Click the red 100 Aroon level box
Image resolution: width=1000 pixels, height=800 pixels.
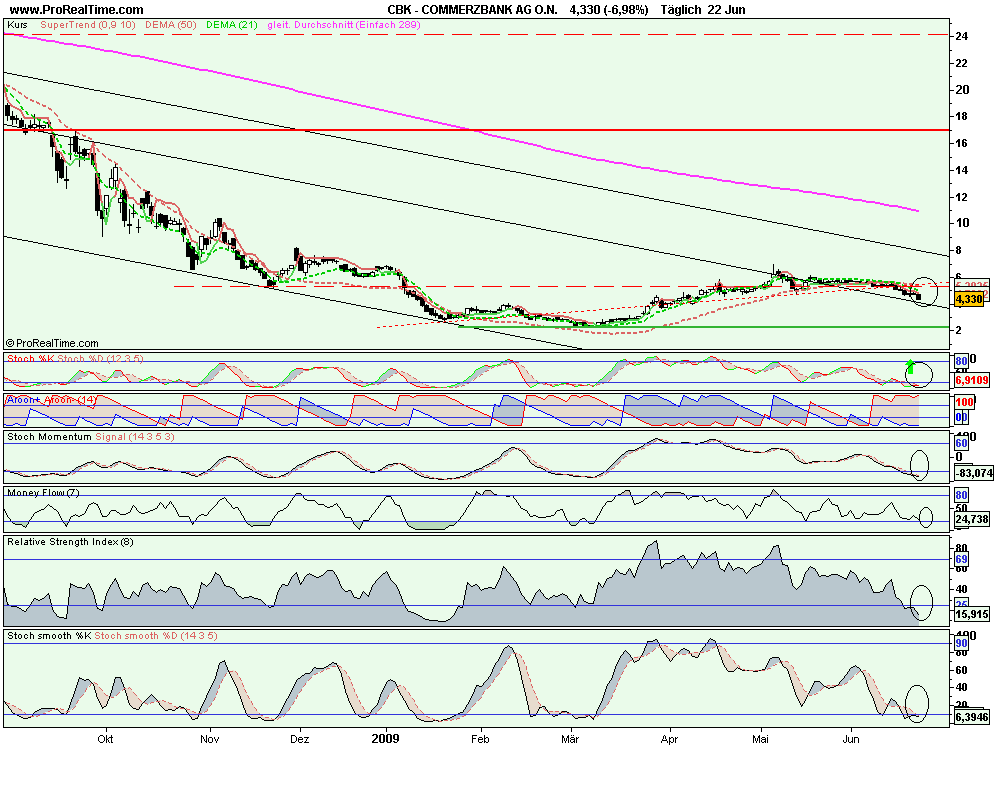pyautogui.click(x=964, y=403)
